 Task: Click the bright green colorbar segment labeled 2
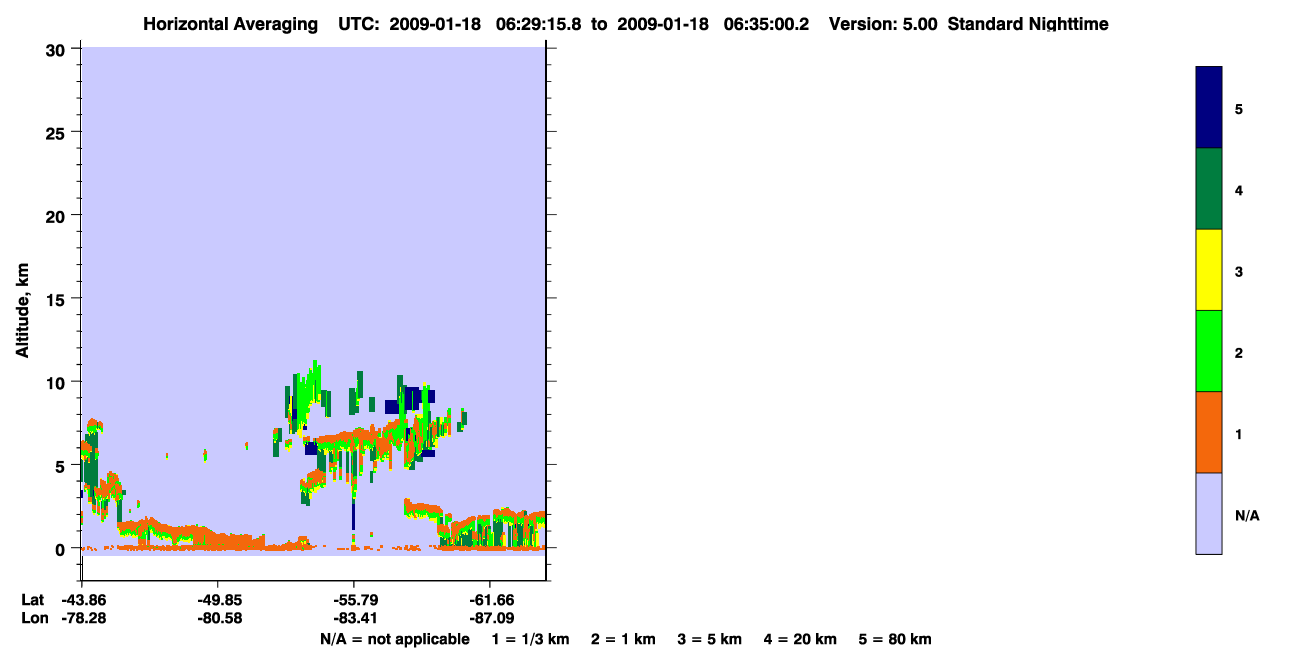pos(1208,350)
